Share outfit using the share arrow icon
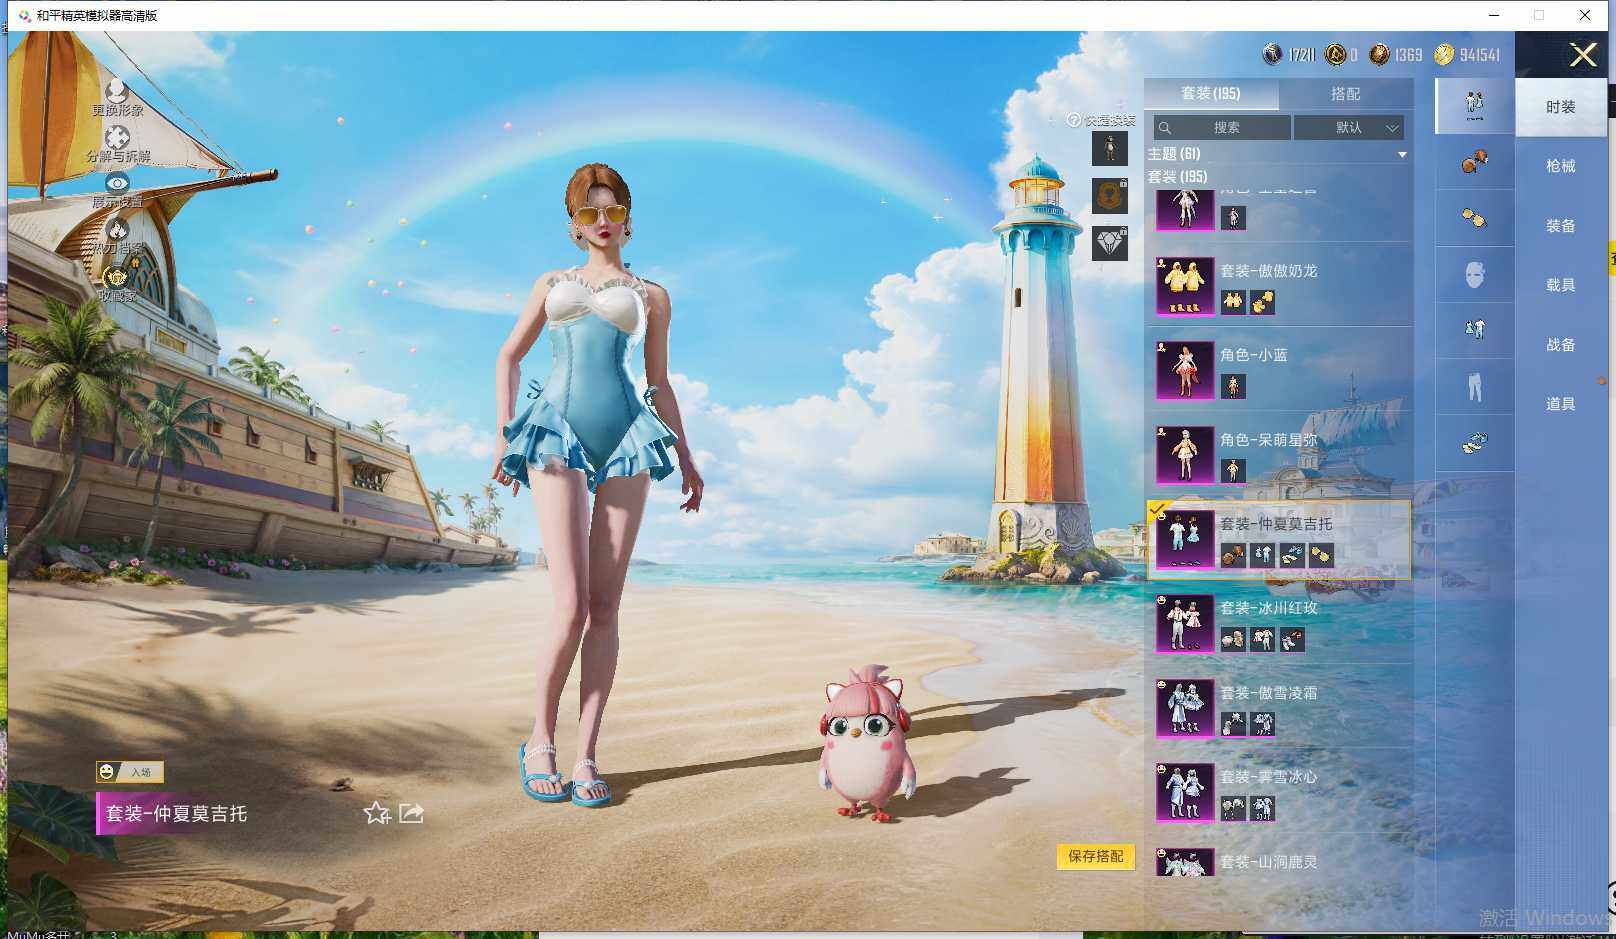Viewport: 1616px width, 939px height. tap(412, 813)
